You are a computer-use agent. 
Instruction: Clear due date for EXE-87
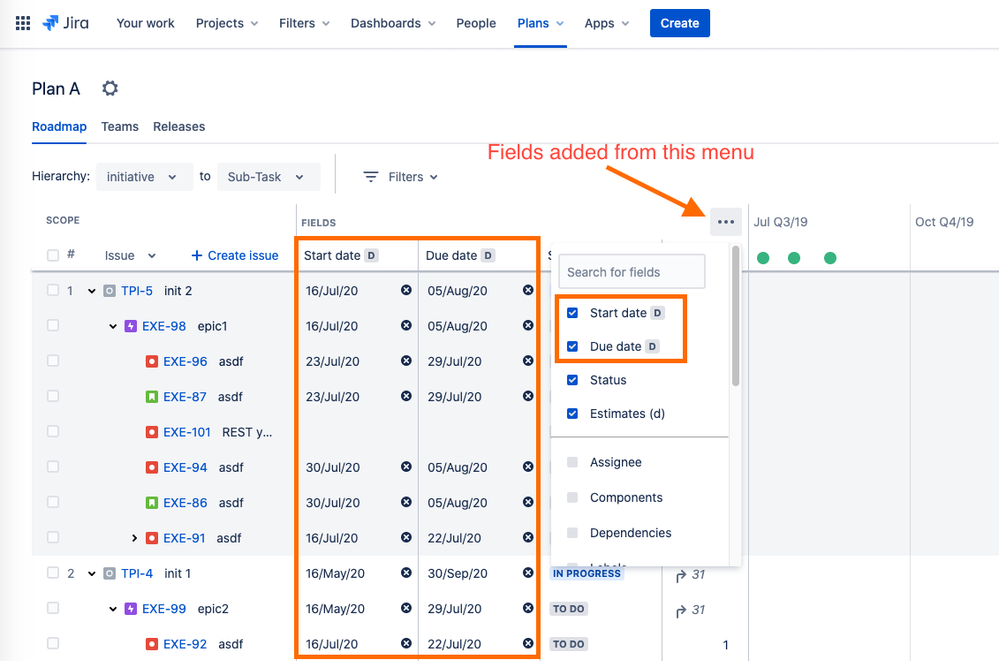528,396
